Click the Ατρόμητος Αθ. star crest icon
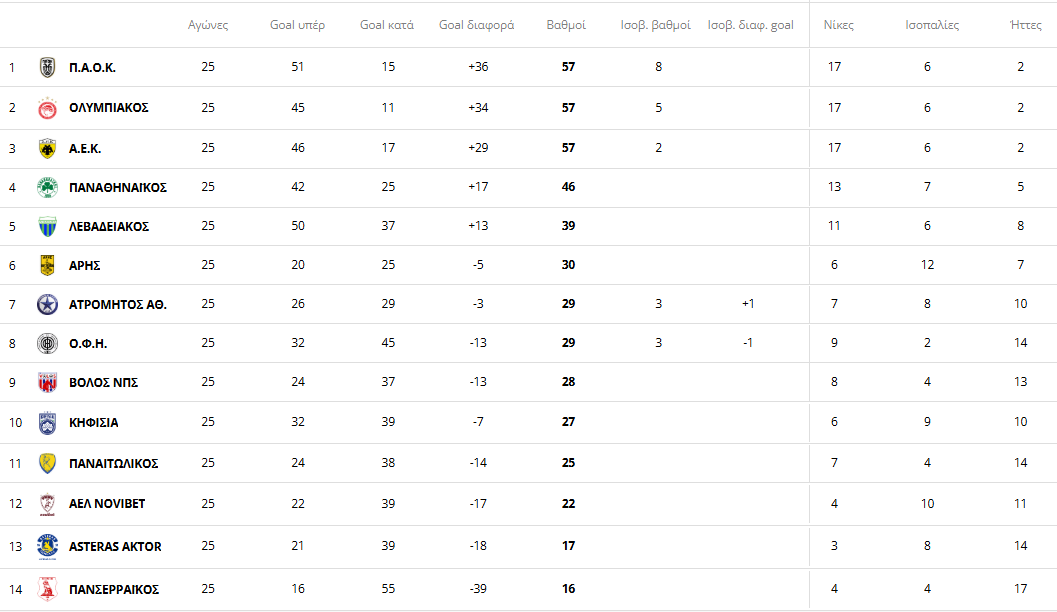 click(x=47, y=304)
